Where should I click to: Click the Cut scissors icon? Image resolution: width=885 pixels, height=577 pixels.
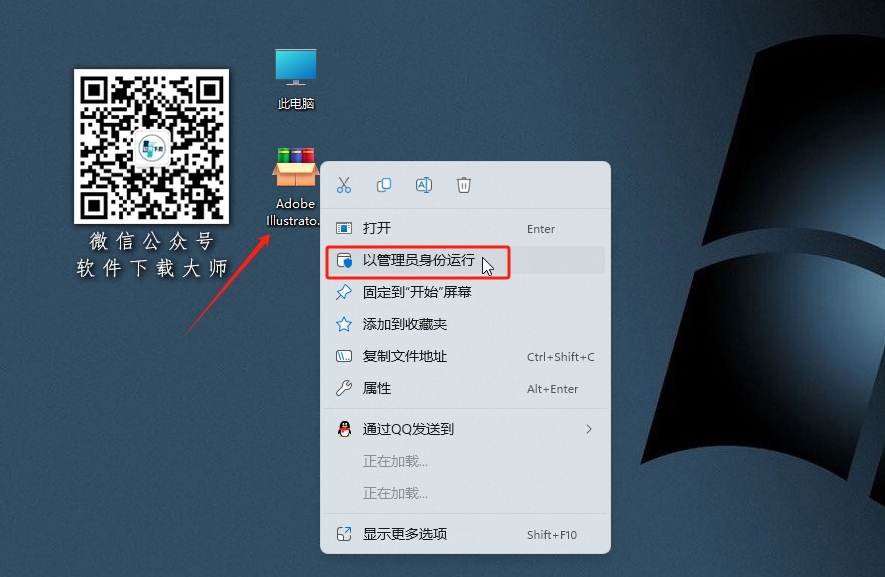[x=344, y=185]
